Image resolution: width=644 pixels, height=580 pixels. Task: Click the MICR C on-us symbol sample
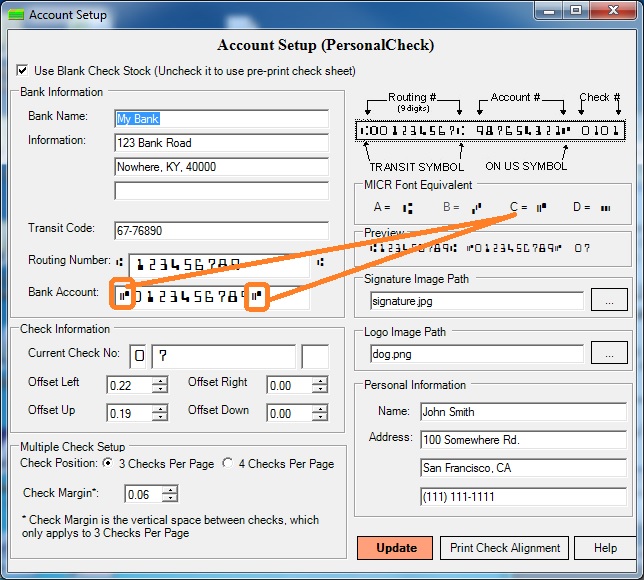(x=541, y=207)
